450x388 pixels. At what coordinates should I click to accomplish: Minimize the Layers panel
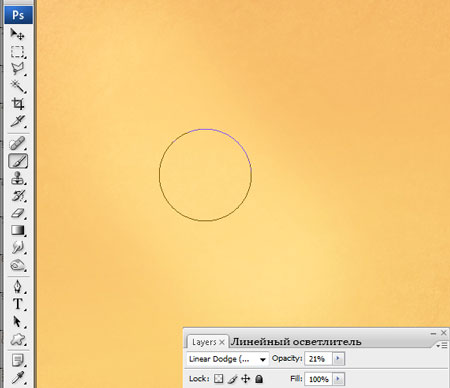pyautogui.click(x=433, y=333)
